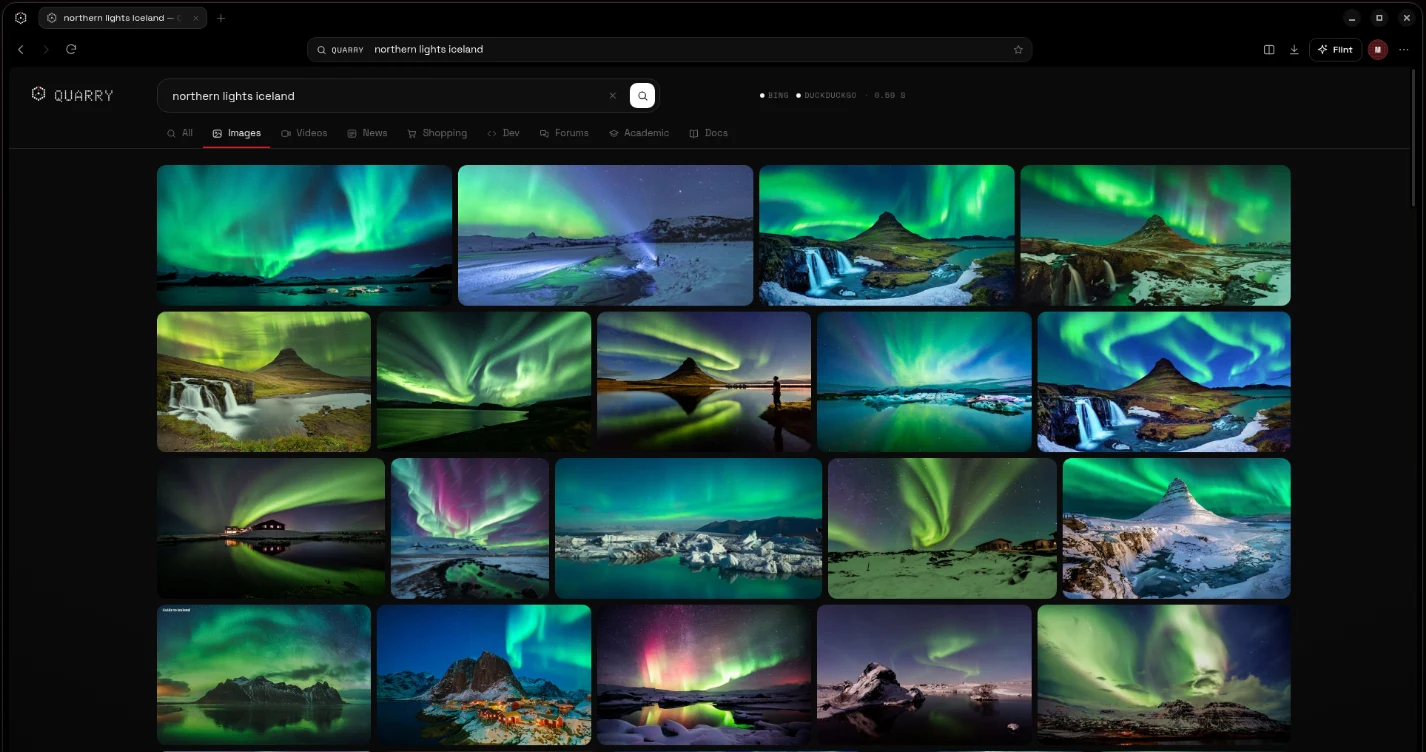This screenshot has height=752, width=1426.
Task: Focus the browser address bar
Action: (670, 49)
